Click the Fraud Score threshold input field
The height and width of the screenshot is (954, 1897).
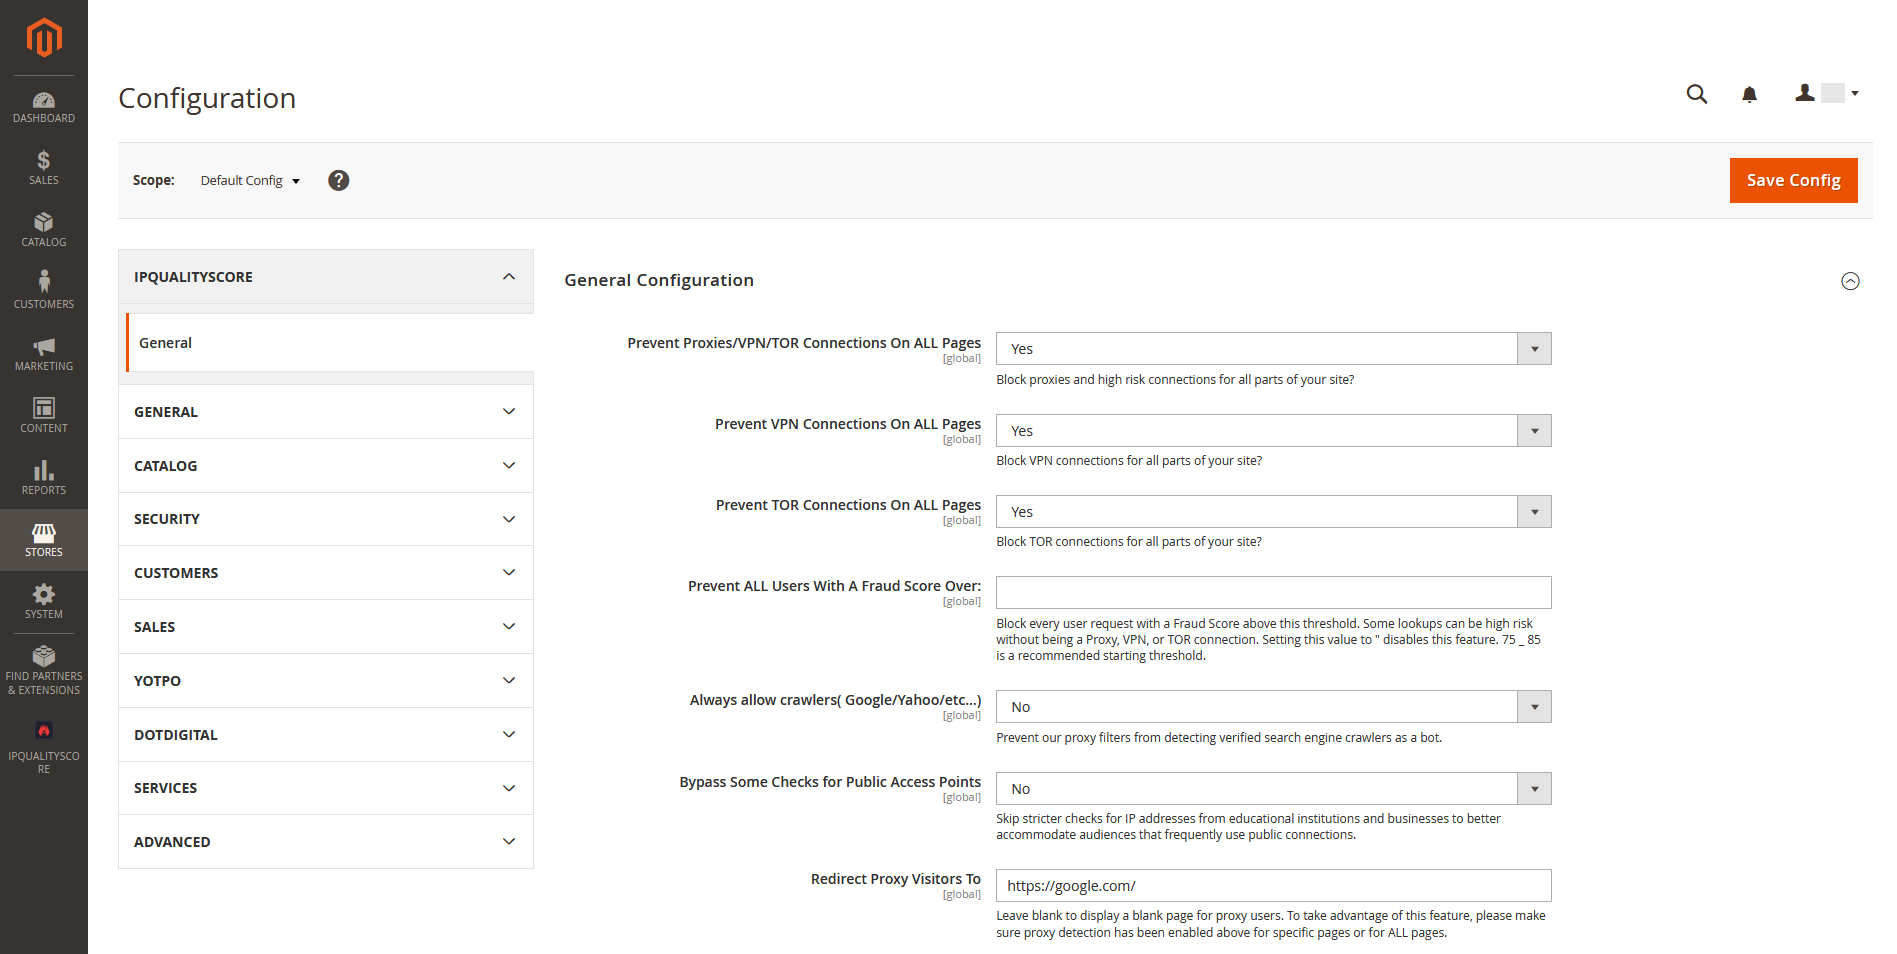[1273, 593]
